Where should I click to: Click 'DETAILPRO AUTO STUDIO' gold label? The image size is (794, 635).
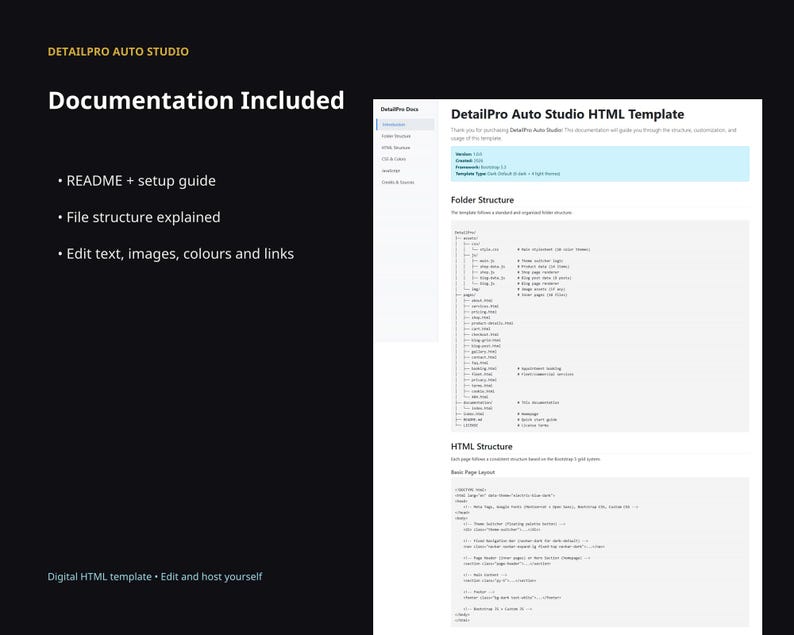(118, 52)
